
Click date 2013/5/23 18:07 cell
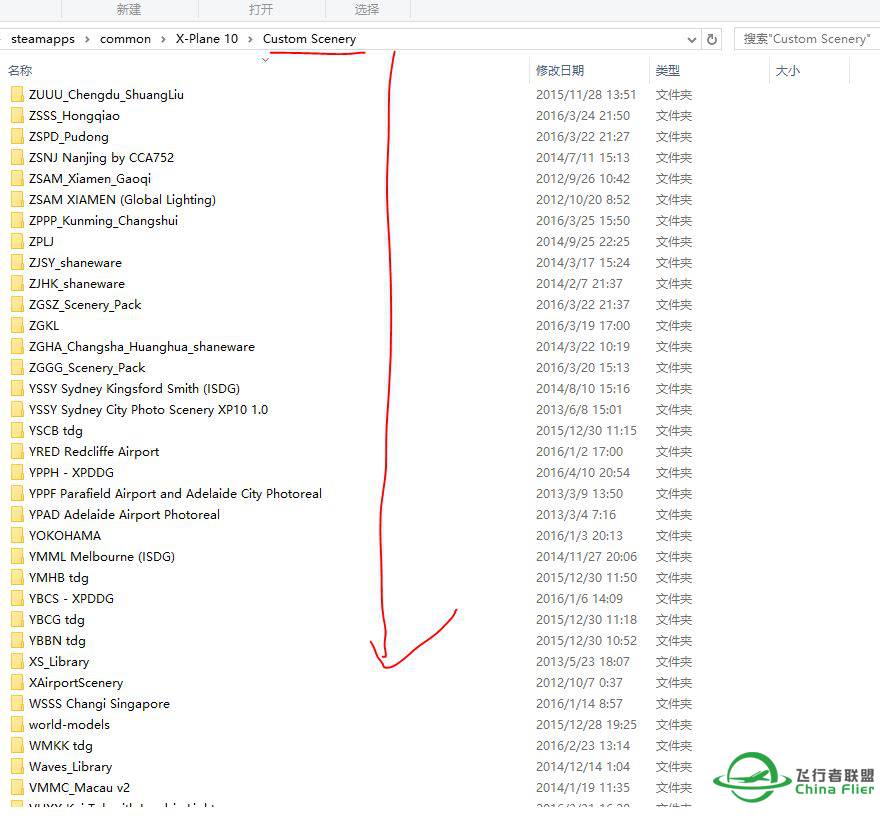[583, 662]
